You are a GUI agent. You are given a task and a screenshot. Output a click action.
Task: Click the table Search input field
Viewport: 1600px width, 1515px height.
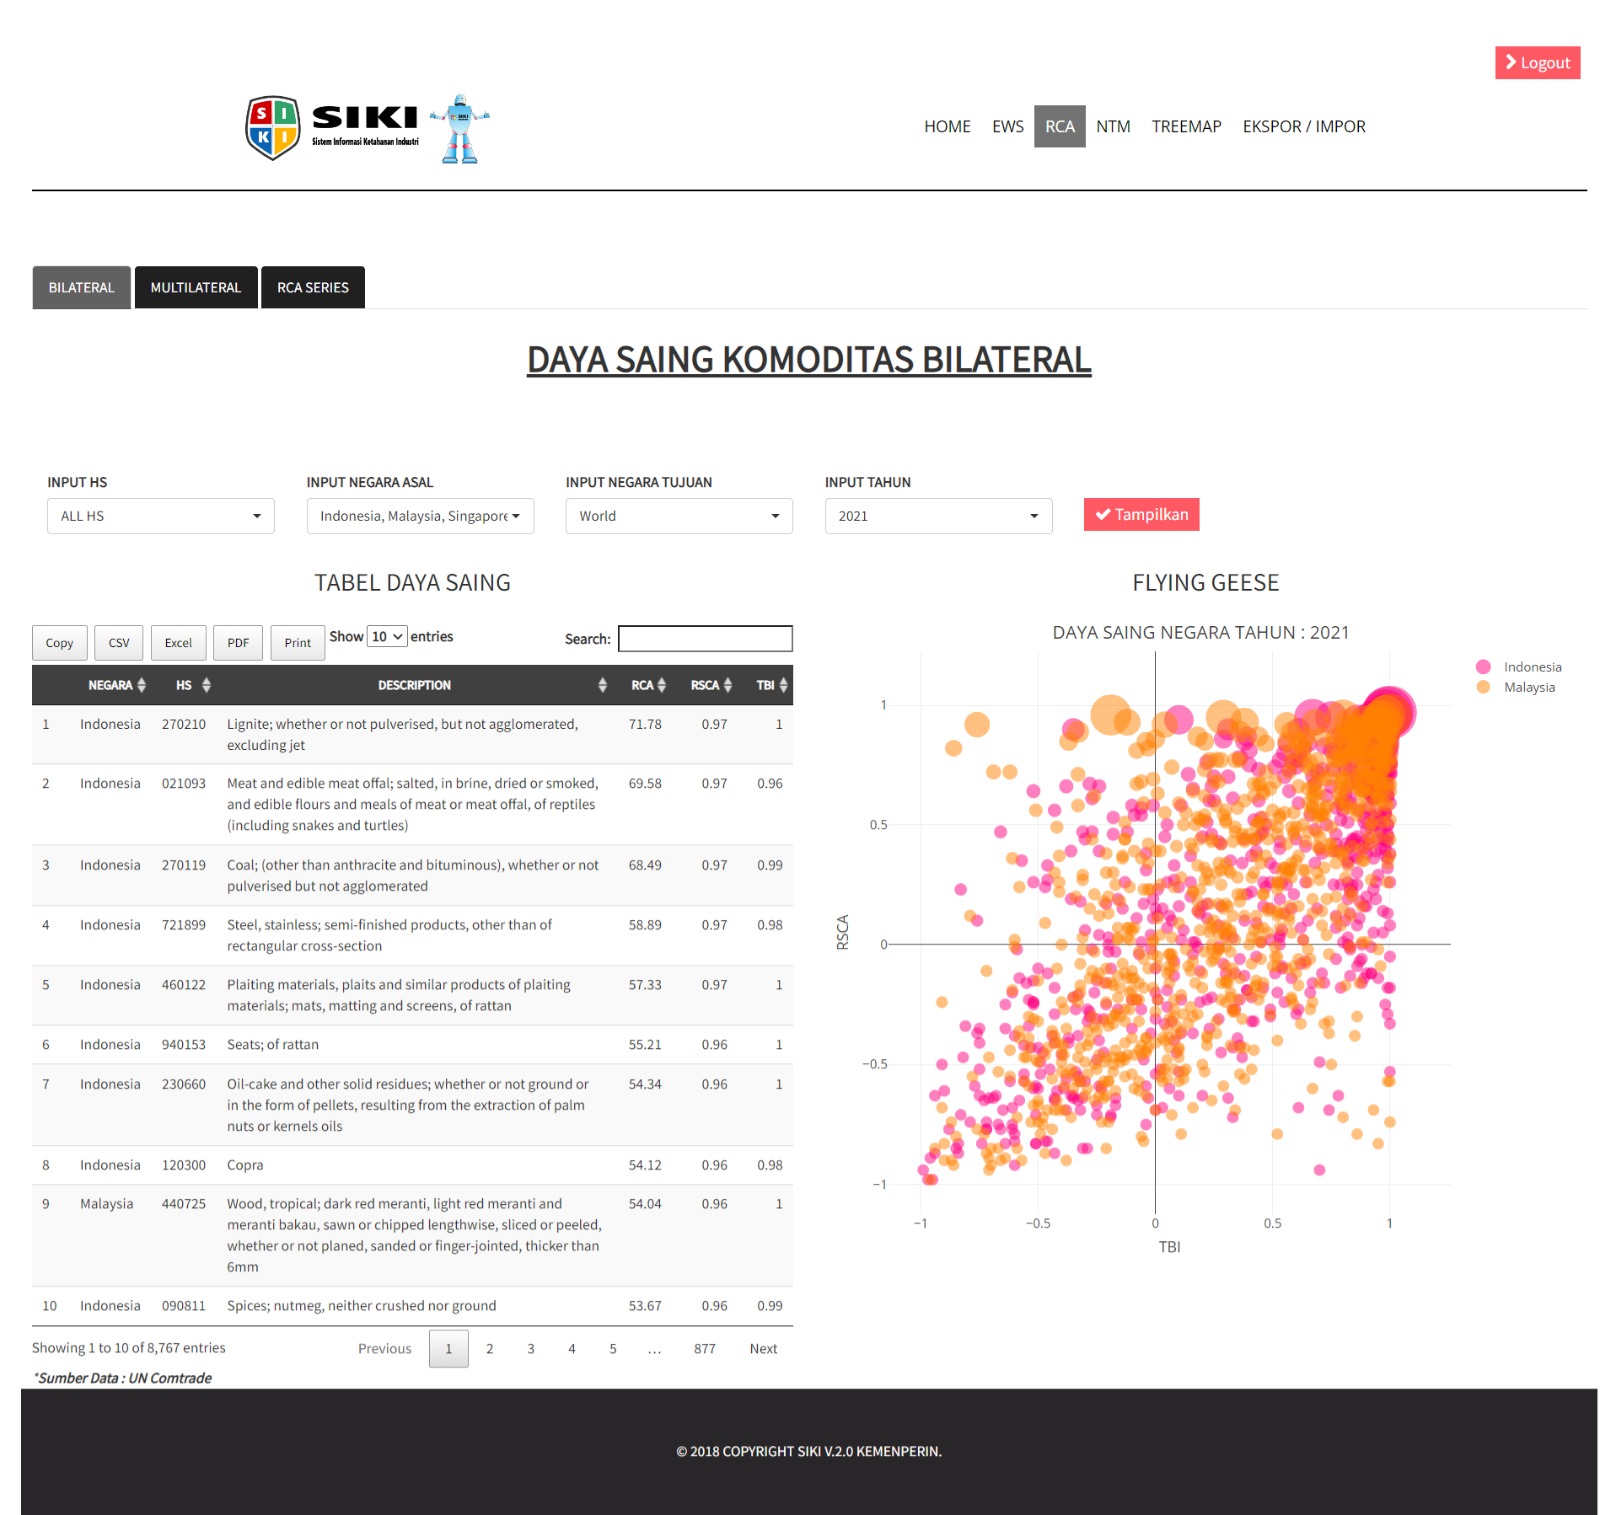pos(705,639)
